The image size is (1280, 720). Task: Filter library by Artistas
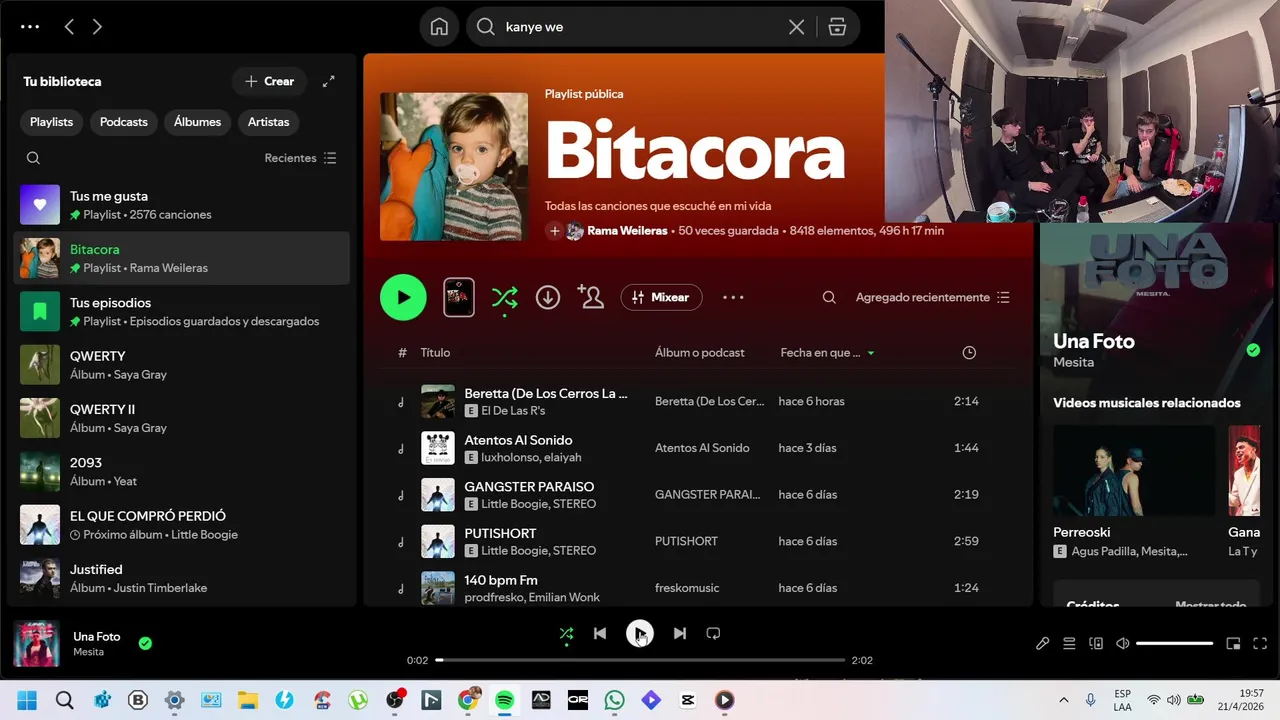coord(268,122)
